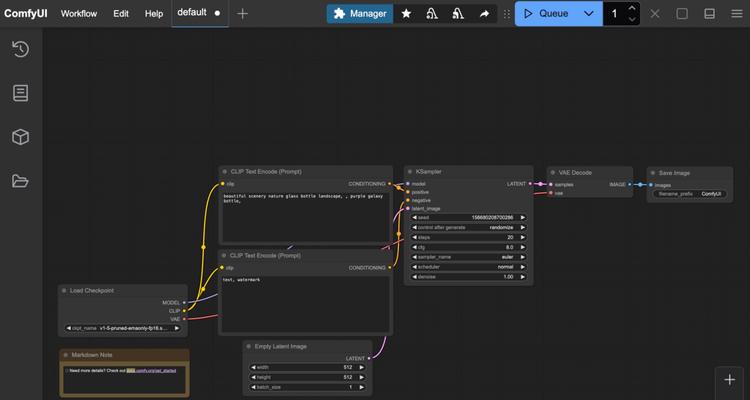
Task: Click the samples input slot on VAE Decode
Action: point(551,185)
